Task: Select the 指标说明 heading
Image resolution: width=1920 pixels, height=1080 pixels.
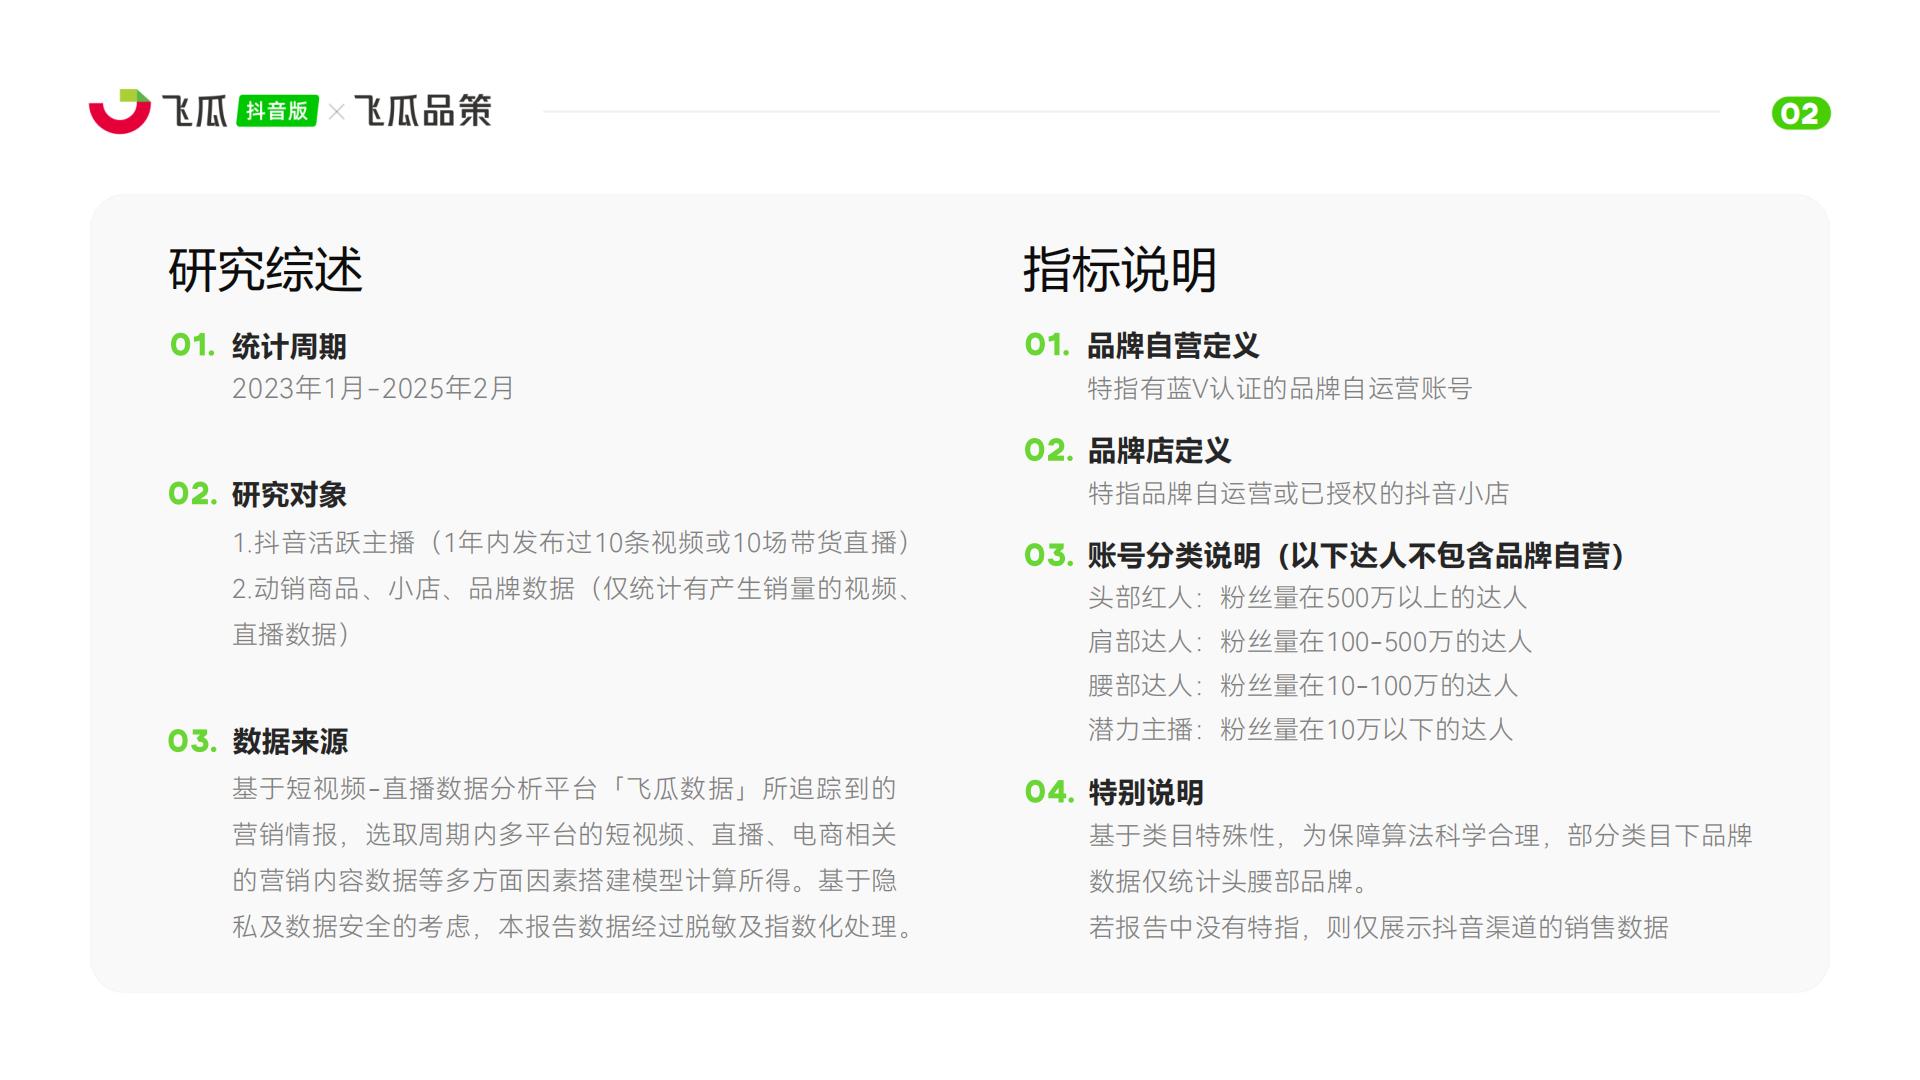Action: pyautogui.click(x=1120, y=270)
